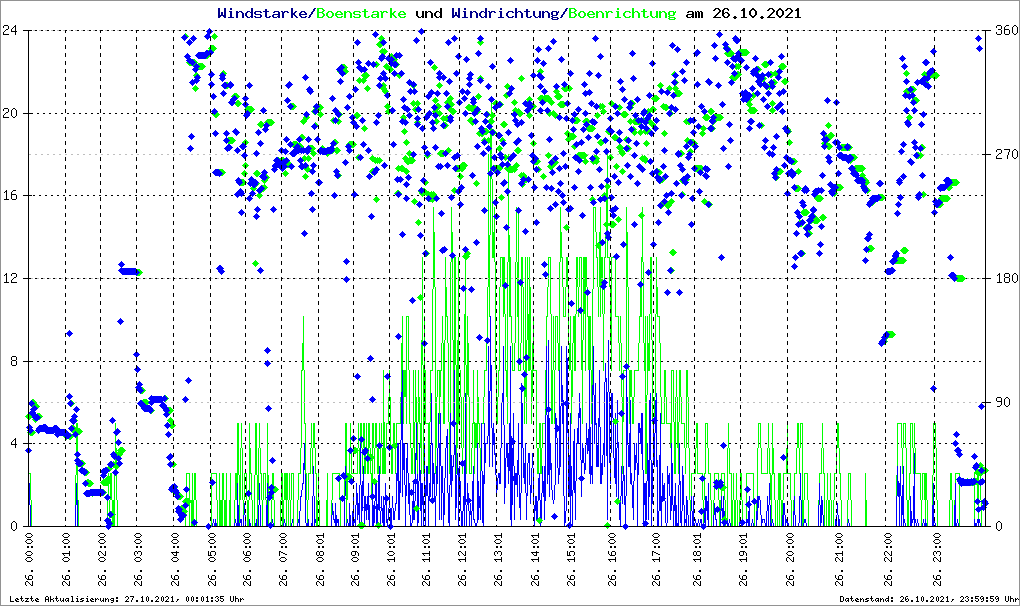
Task: Click the time label '26. 11:01'
Action: click(426, 559)
